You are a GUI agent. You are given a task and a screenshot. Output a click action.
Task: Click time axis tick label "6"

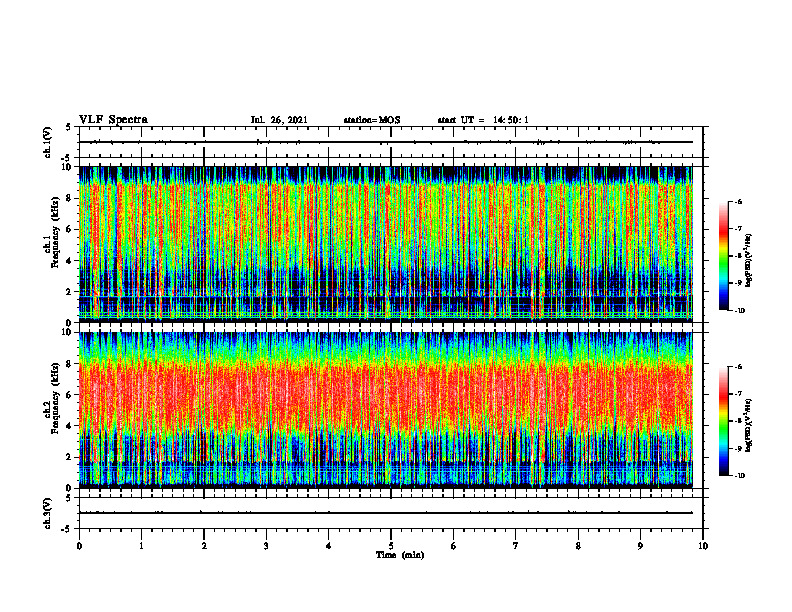tap(454, 546)
